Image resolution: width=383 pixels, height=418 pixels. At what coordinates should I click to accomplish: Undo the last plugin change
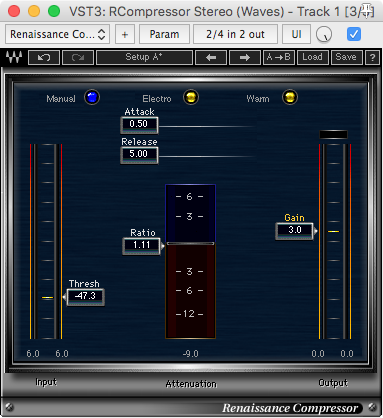(x=44, y=58)
